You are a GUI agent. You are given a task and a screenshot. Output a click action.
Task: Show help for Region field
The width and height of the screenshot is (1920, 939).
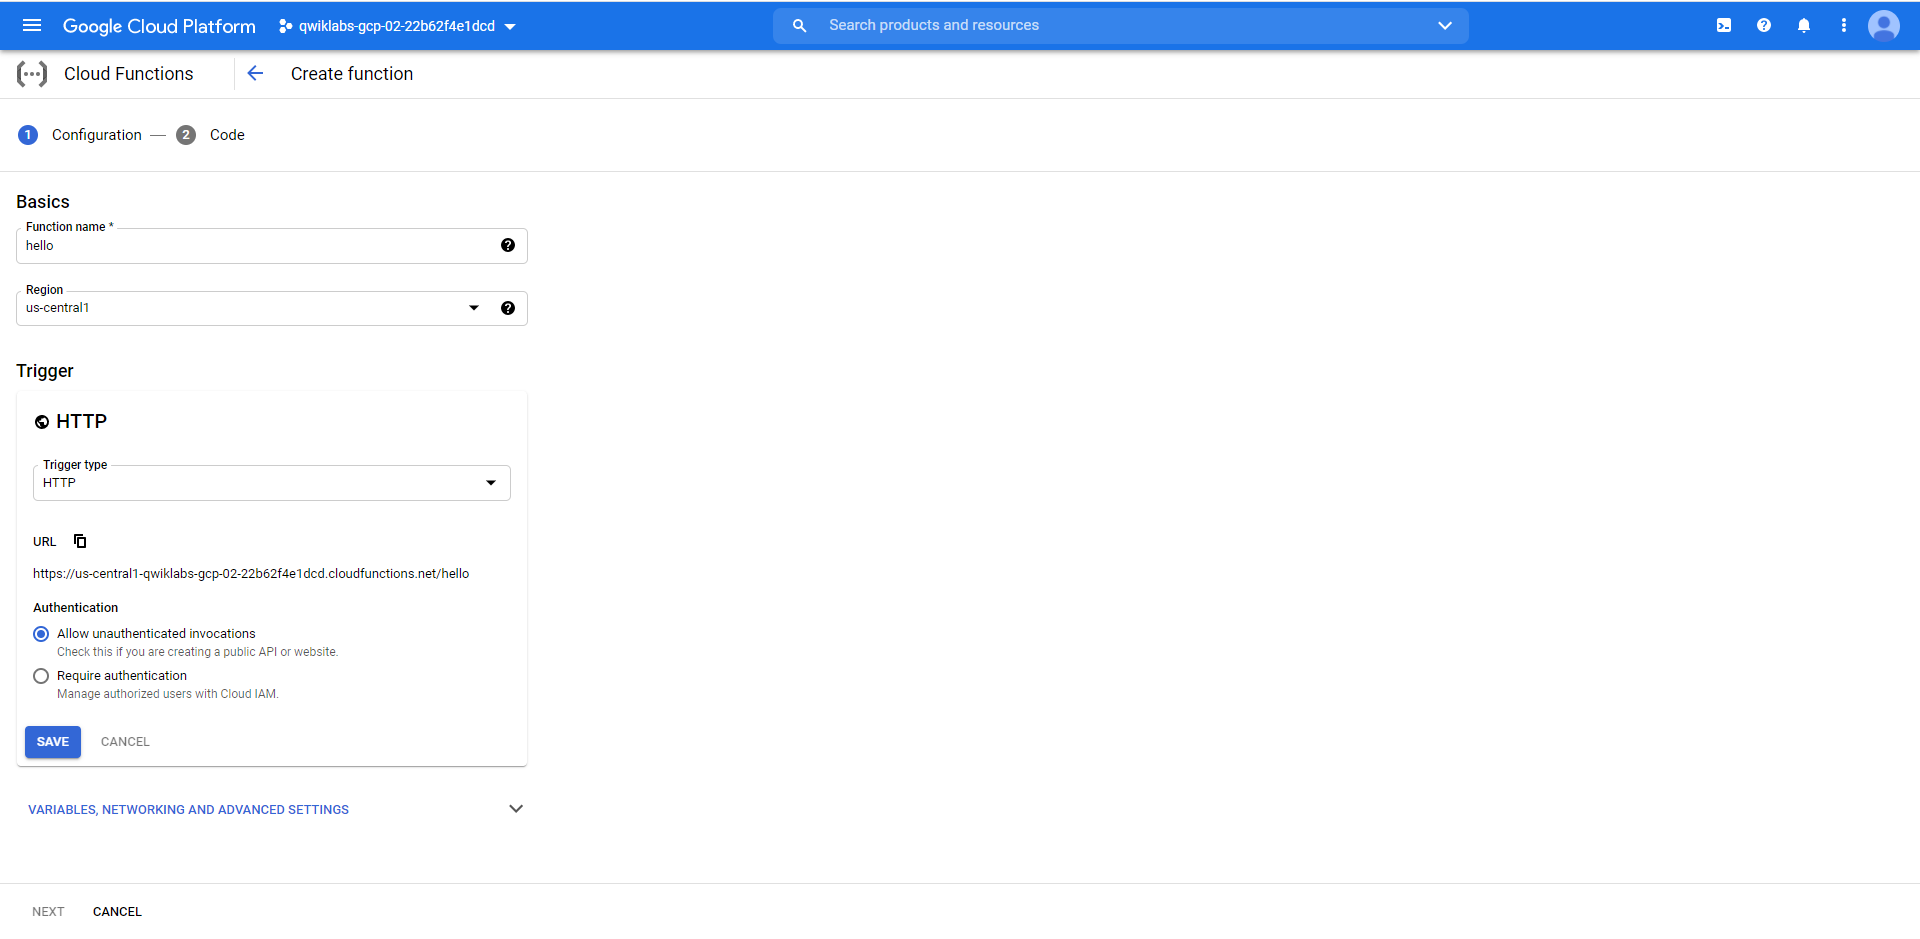(x=508, y=308)
